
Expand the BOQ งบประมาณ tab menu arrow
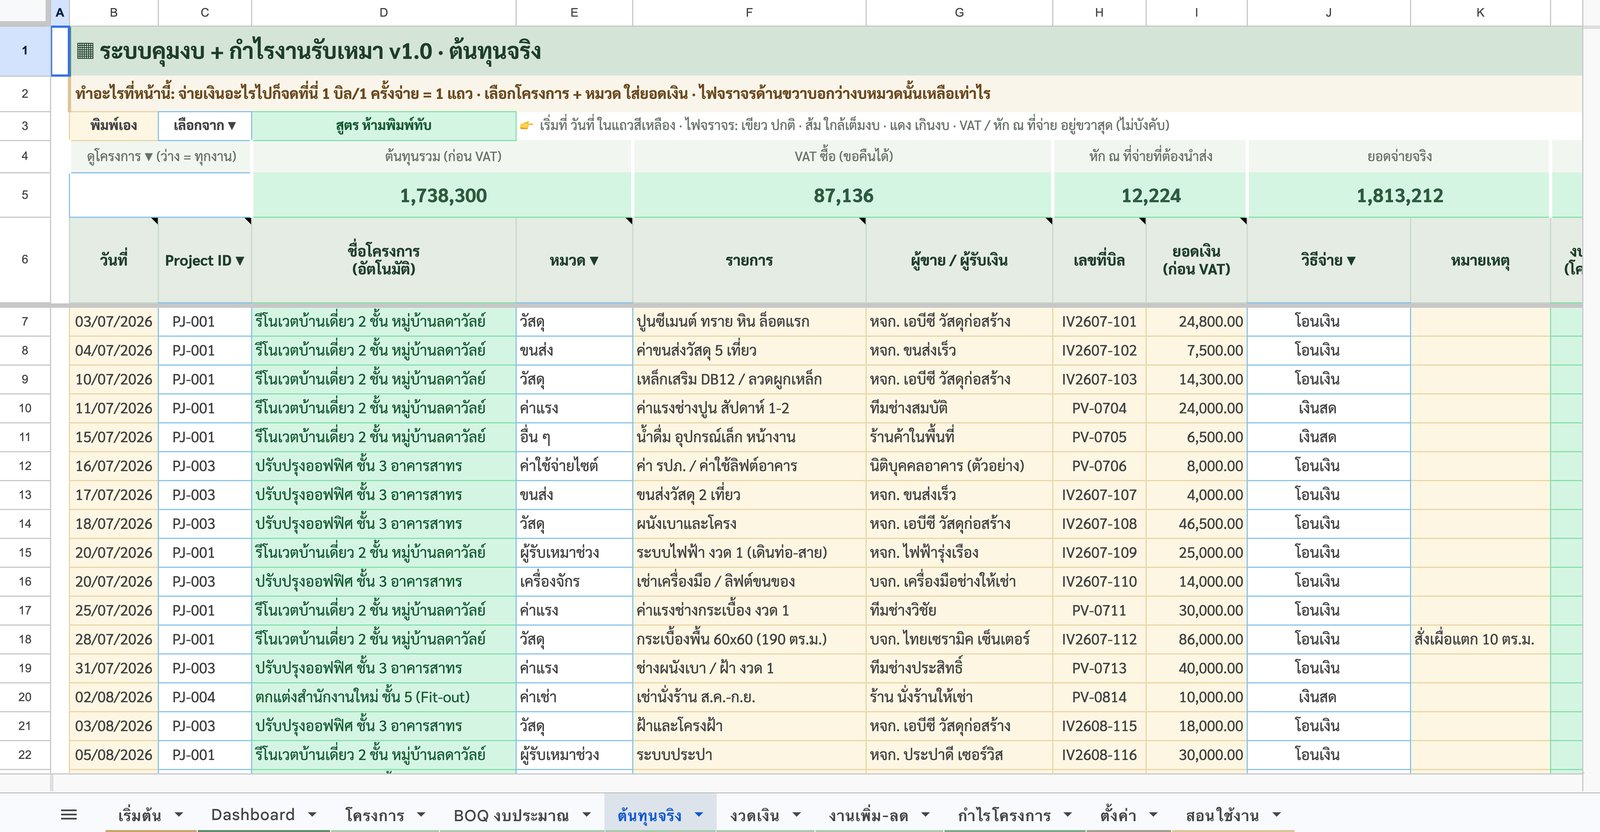pos(586,815)
